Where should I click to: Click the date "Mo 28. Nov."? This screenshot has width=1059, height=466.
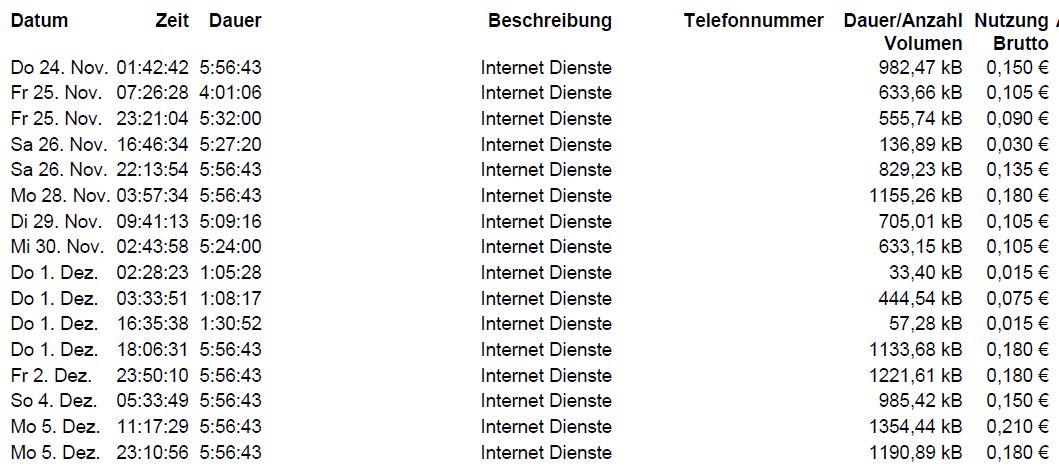coord(59,196)
